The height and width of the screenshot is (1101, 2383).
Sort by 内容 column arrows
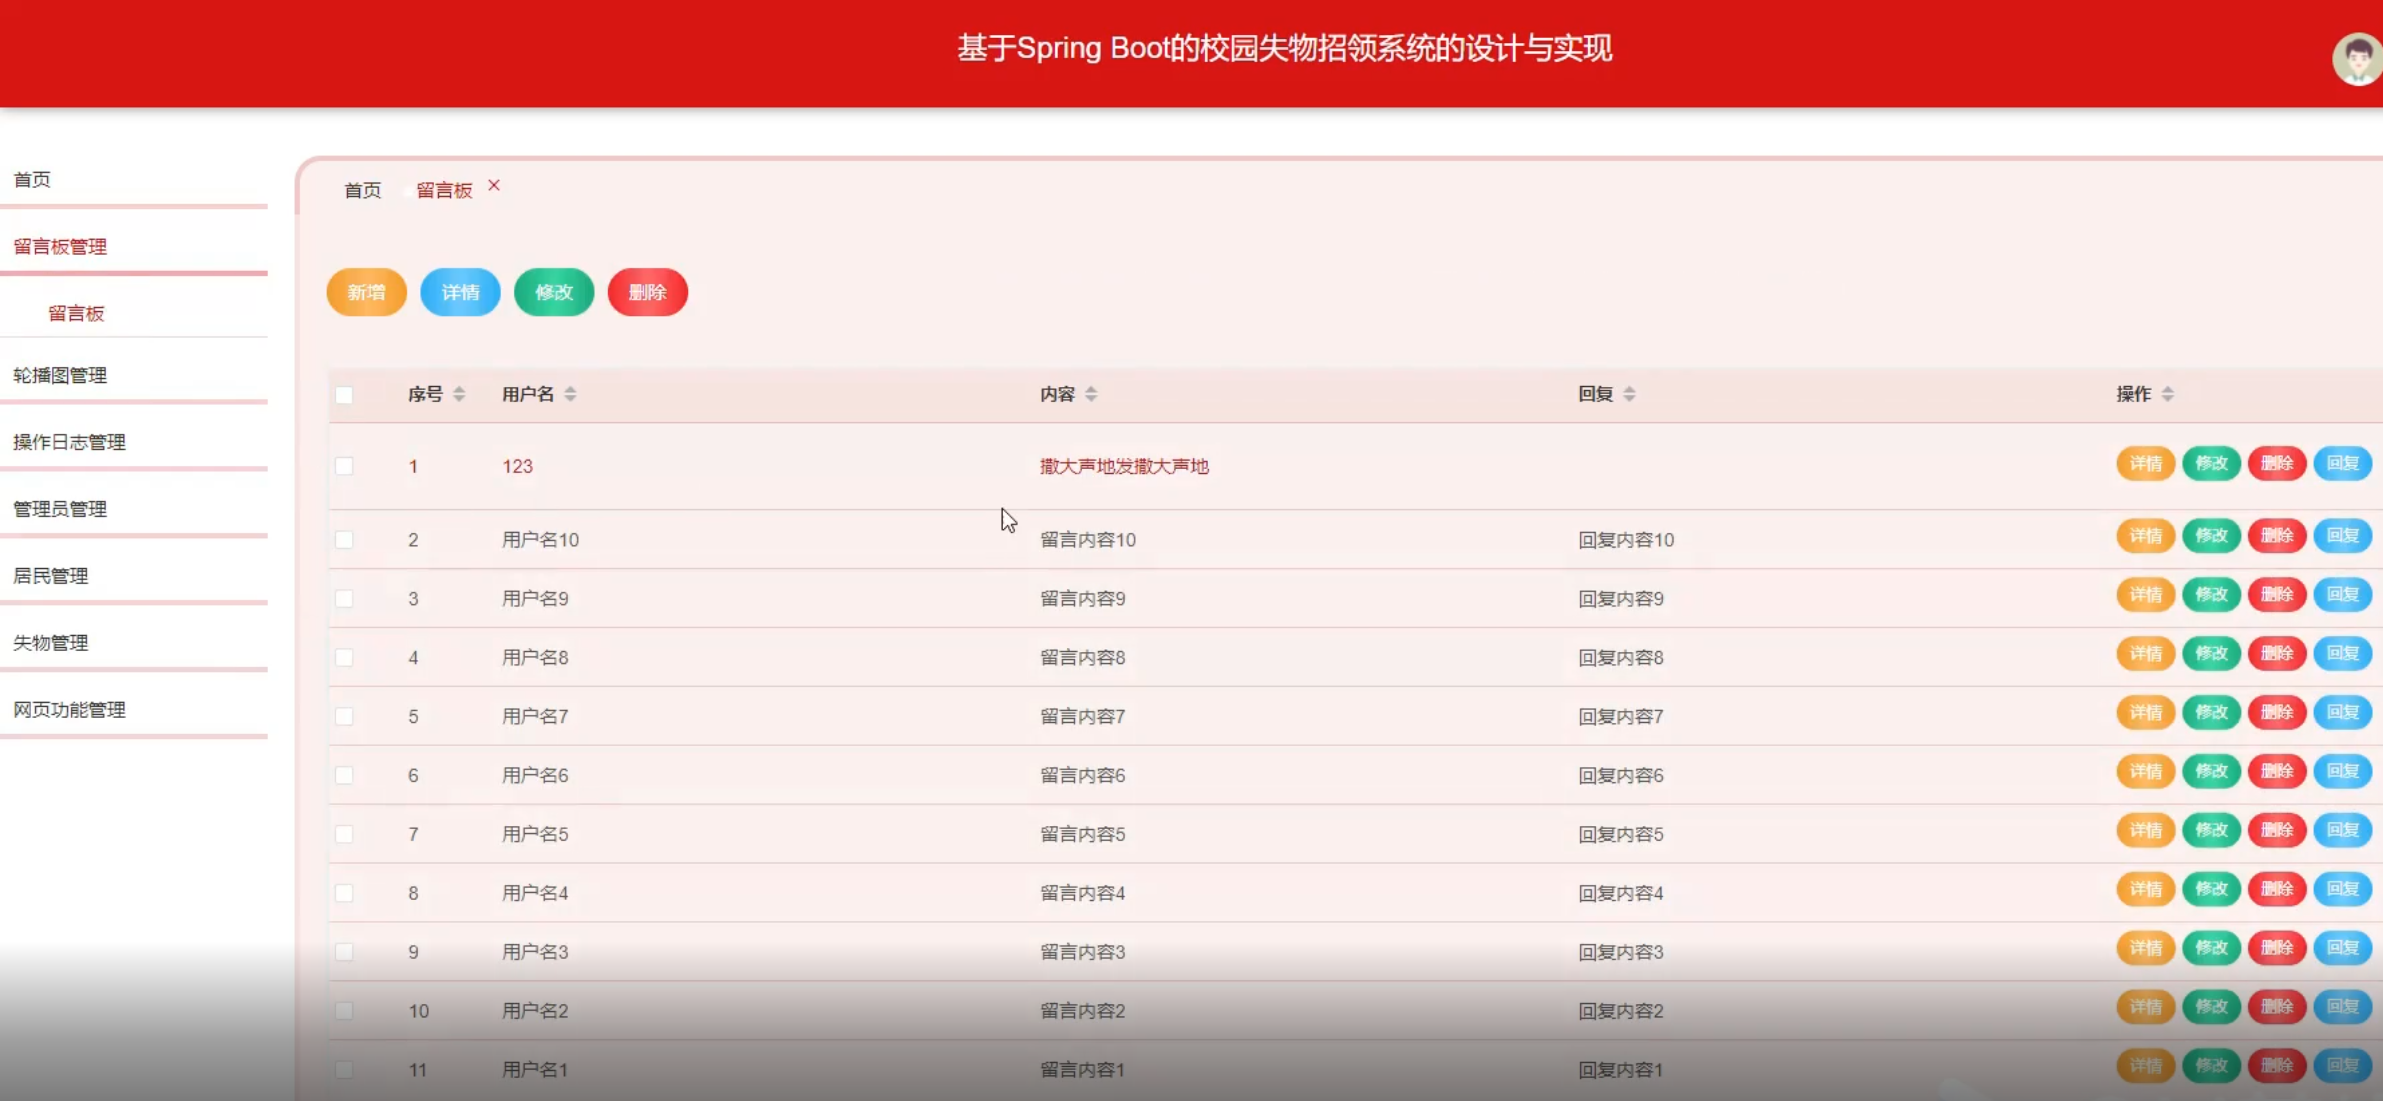1091,394
